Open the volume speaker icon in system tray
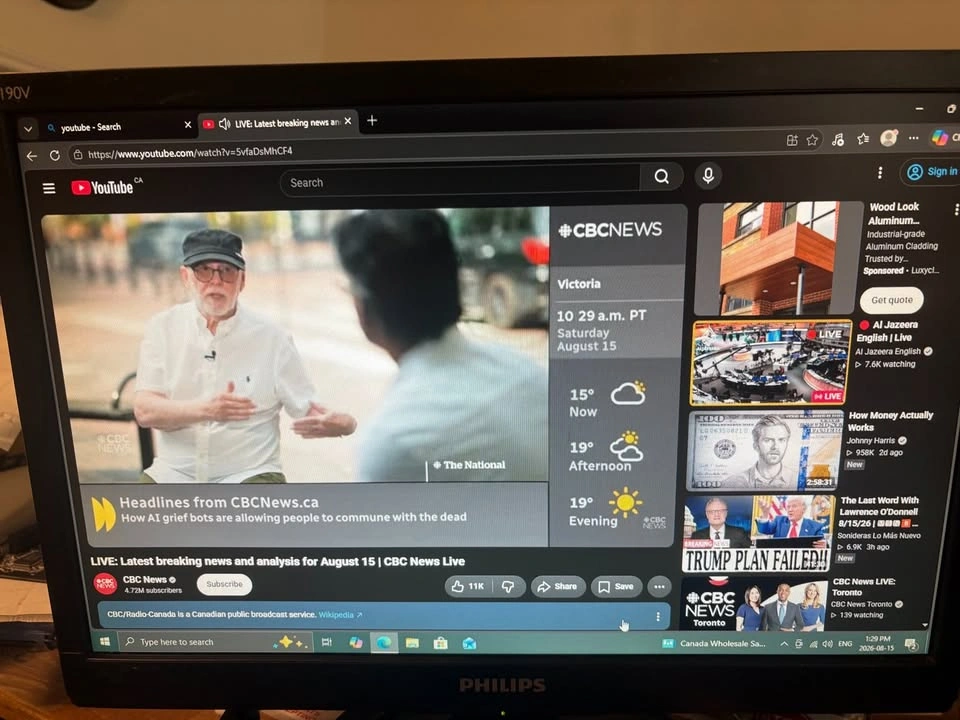The image size is (960, 720). pyautogui.click(x=827, y=643)
